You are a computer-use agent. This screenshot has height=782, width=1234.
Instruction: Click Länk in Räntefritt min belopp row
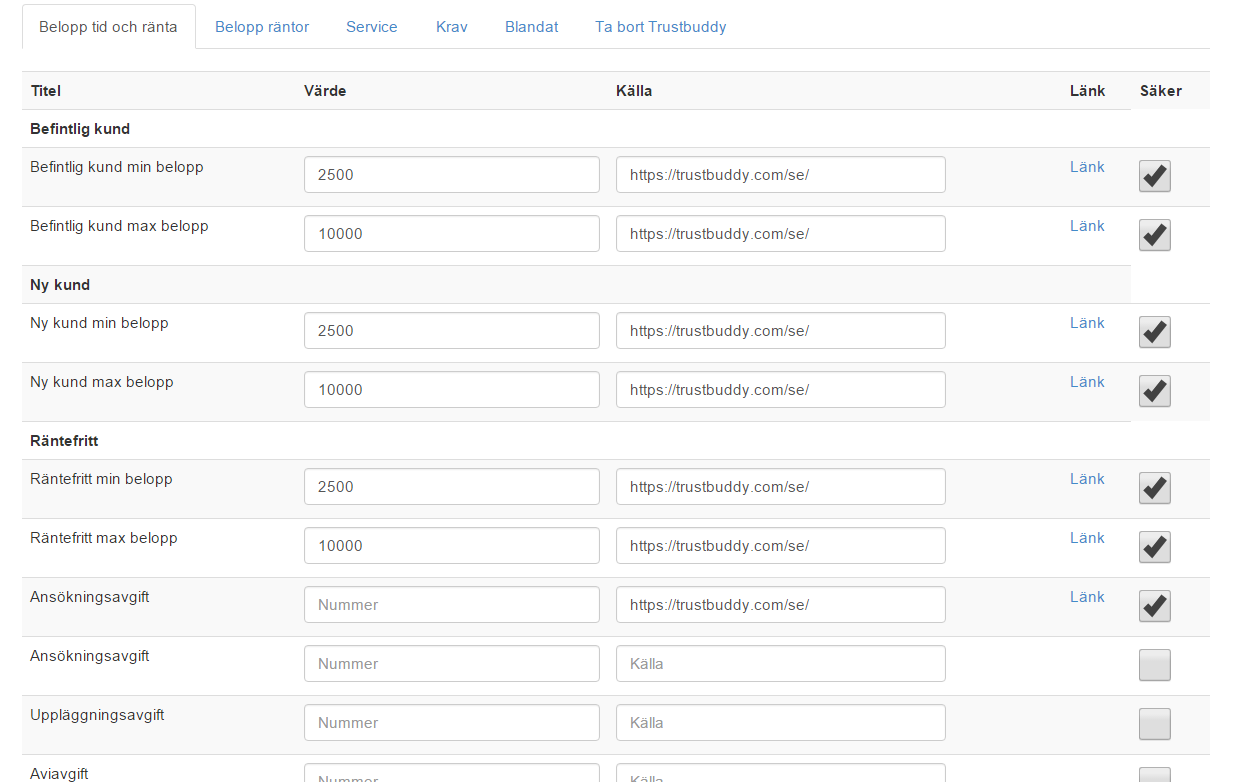click(x=1087, y=479)
